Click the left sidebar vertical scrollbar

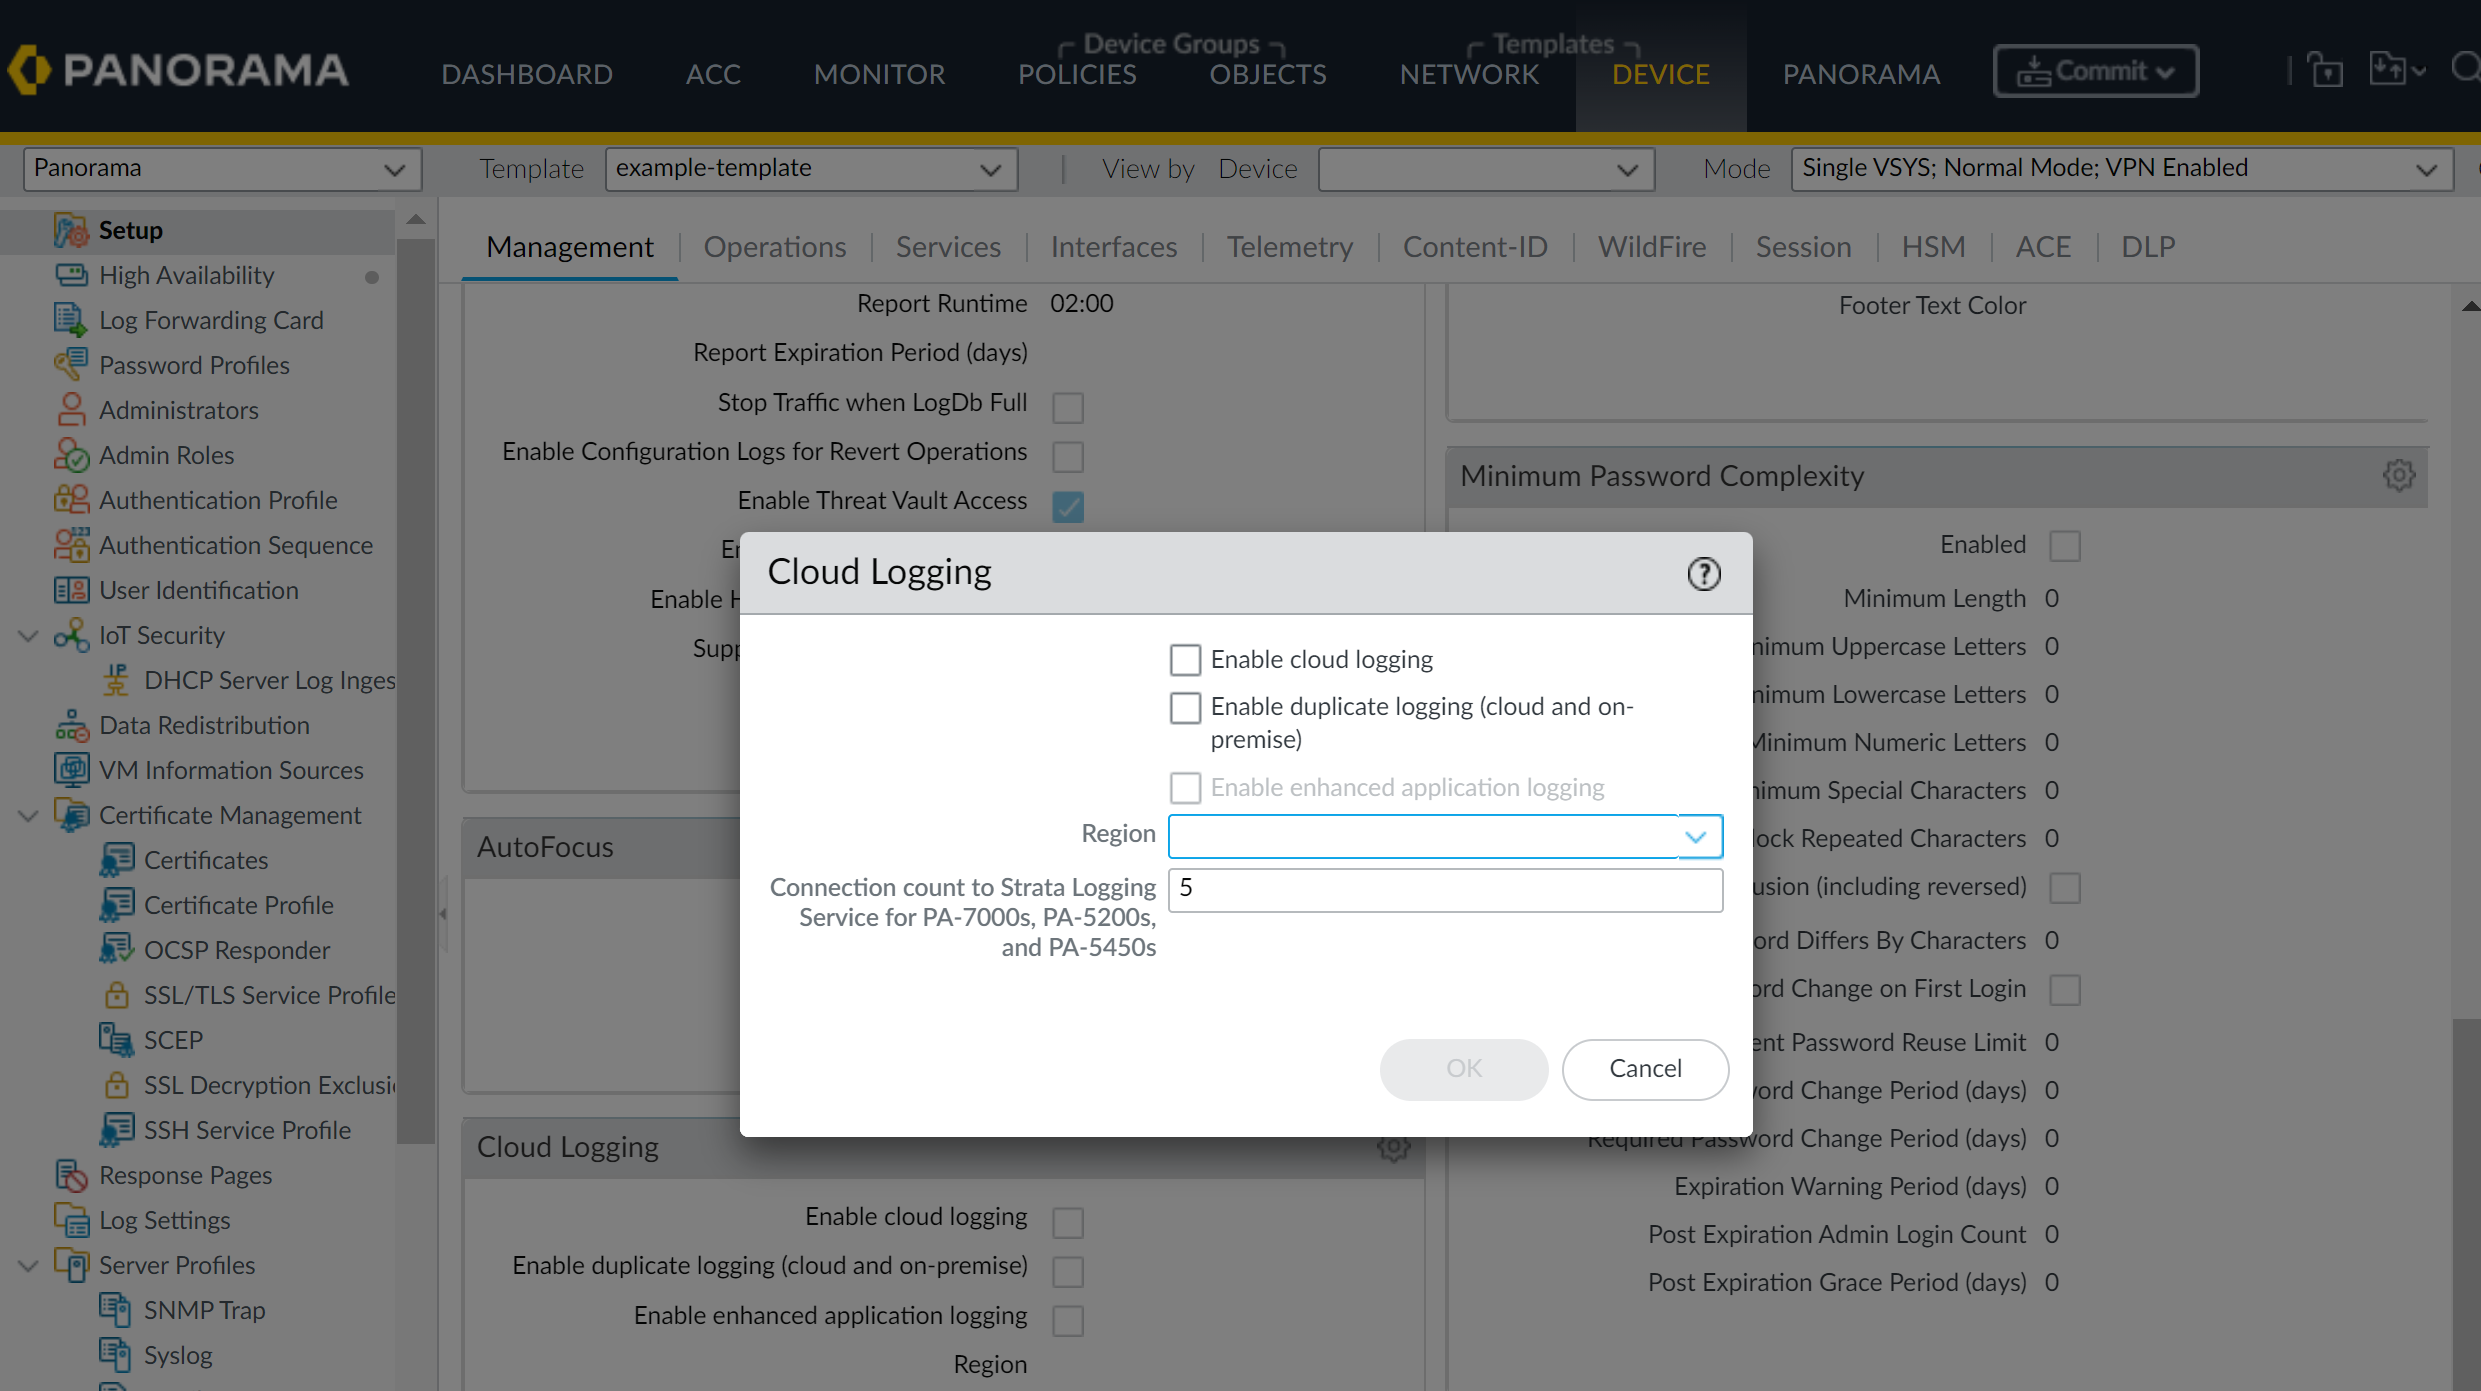(x=415, y=690)
